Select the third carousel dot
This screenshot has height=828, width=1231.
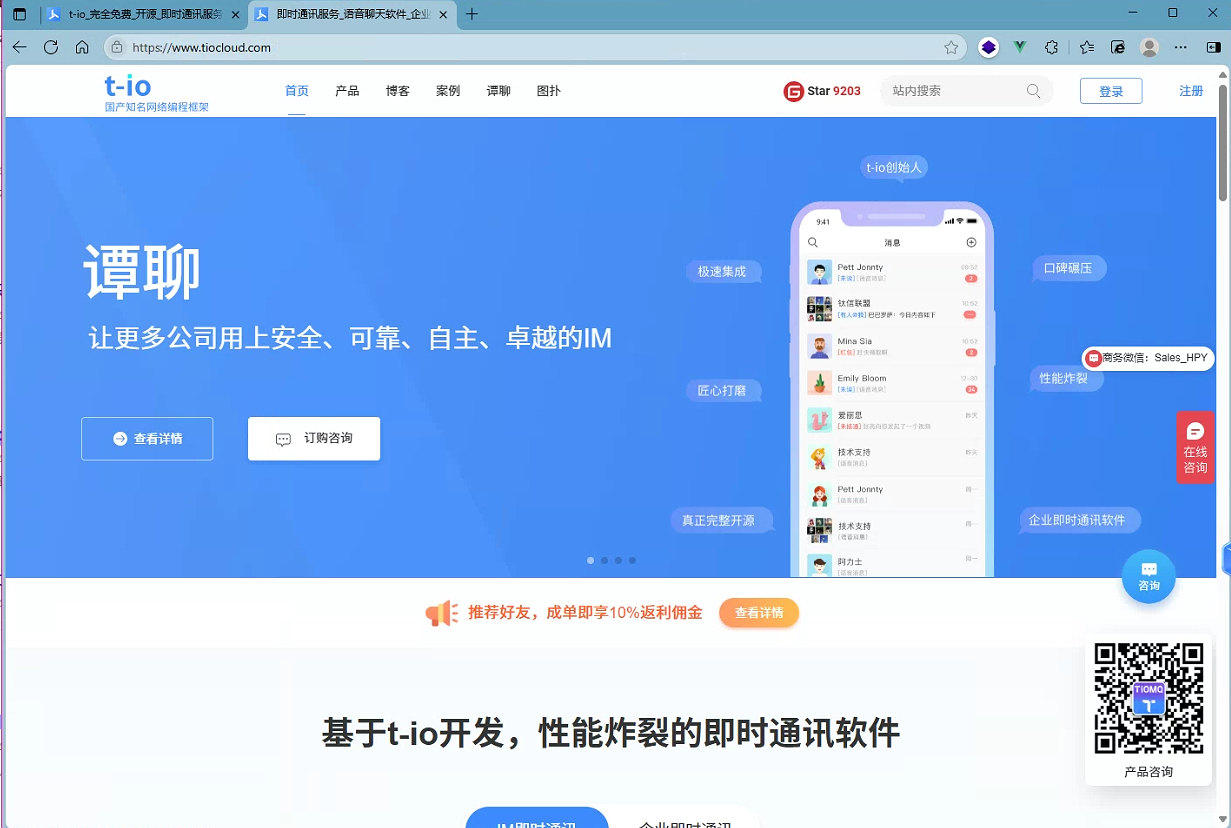click(618, 561)
